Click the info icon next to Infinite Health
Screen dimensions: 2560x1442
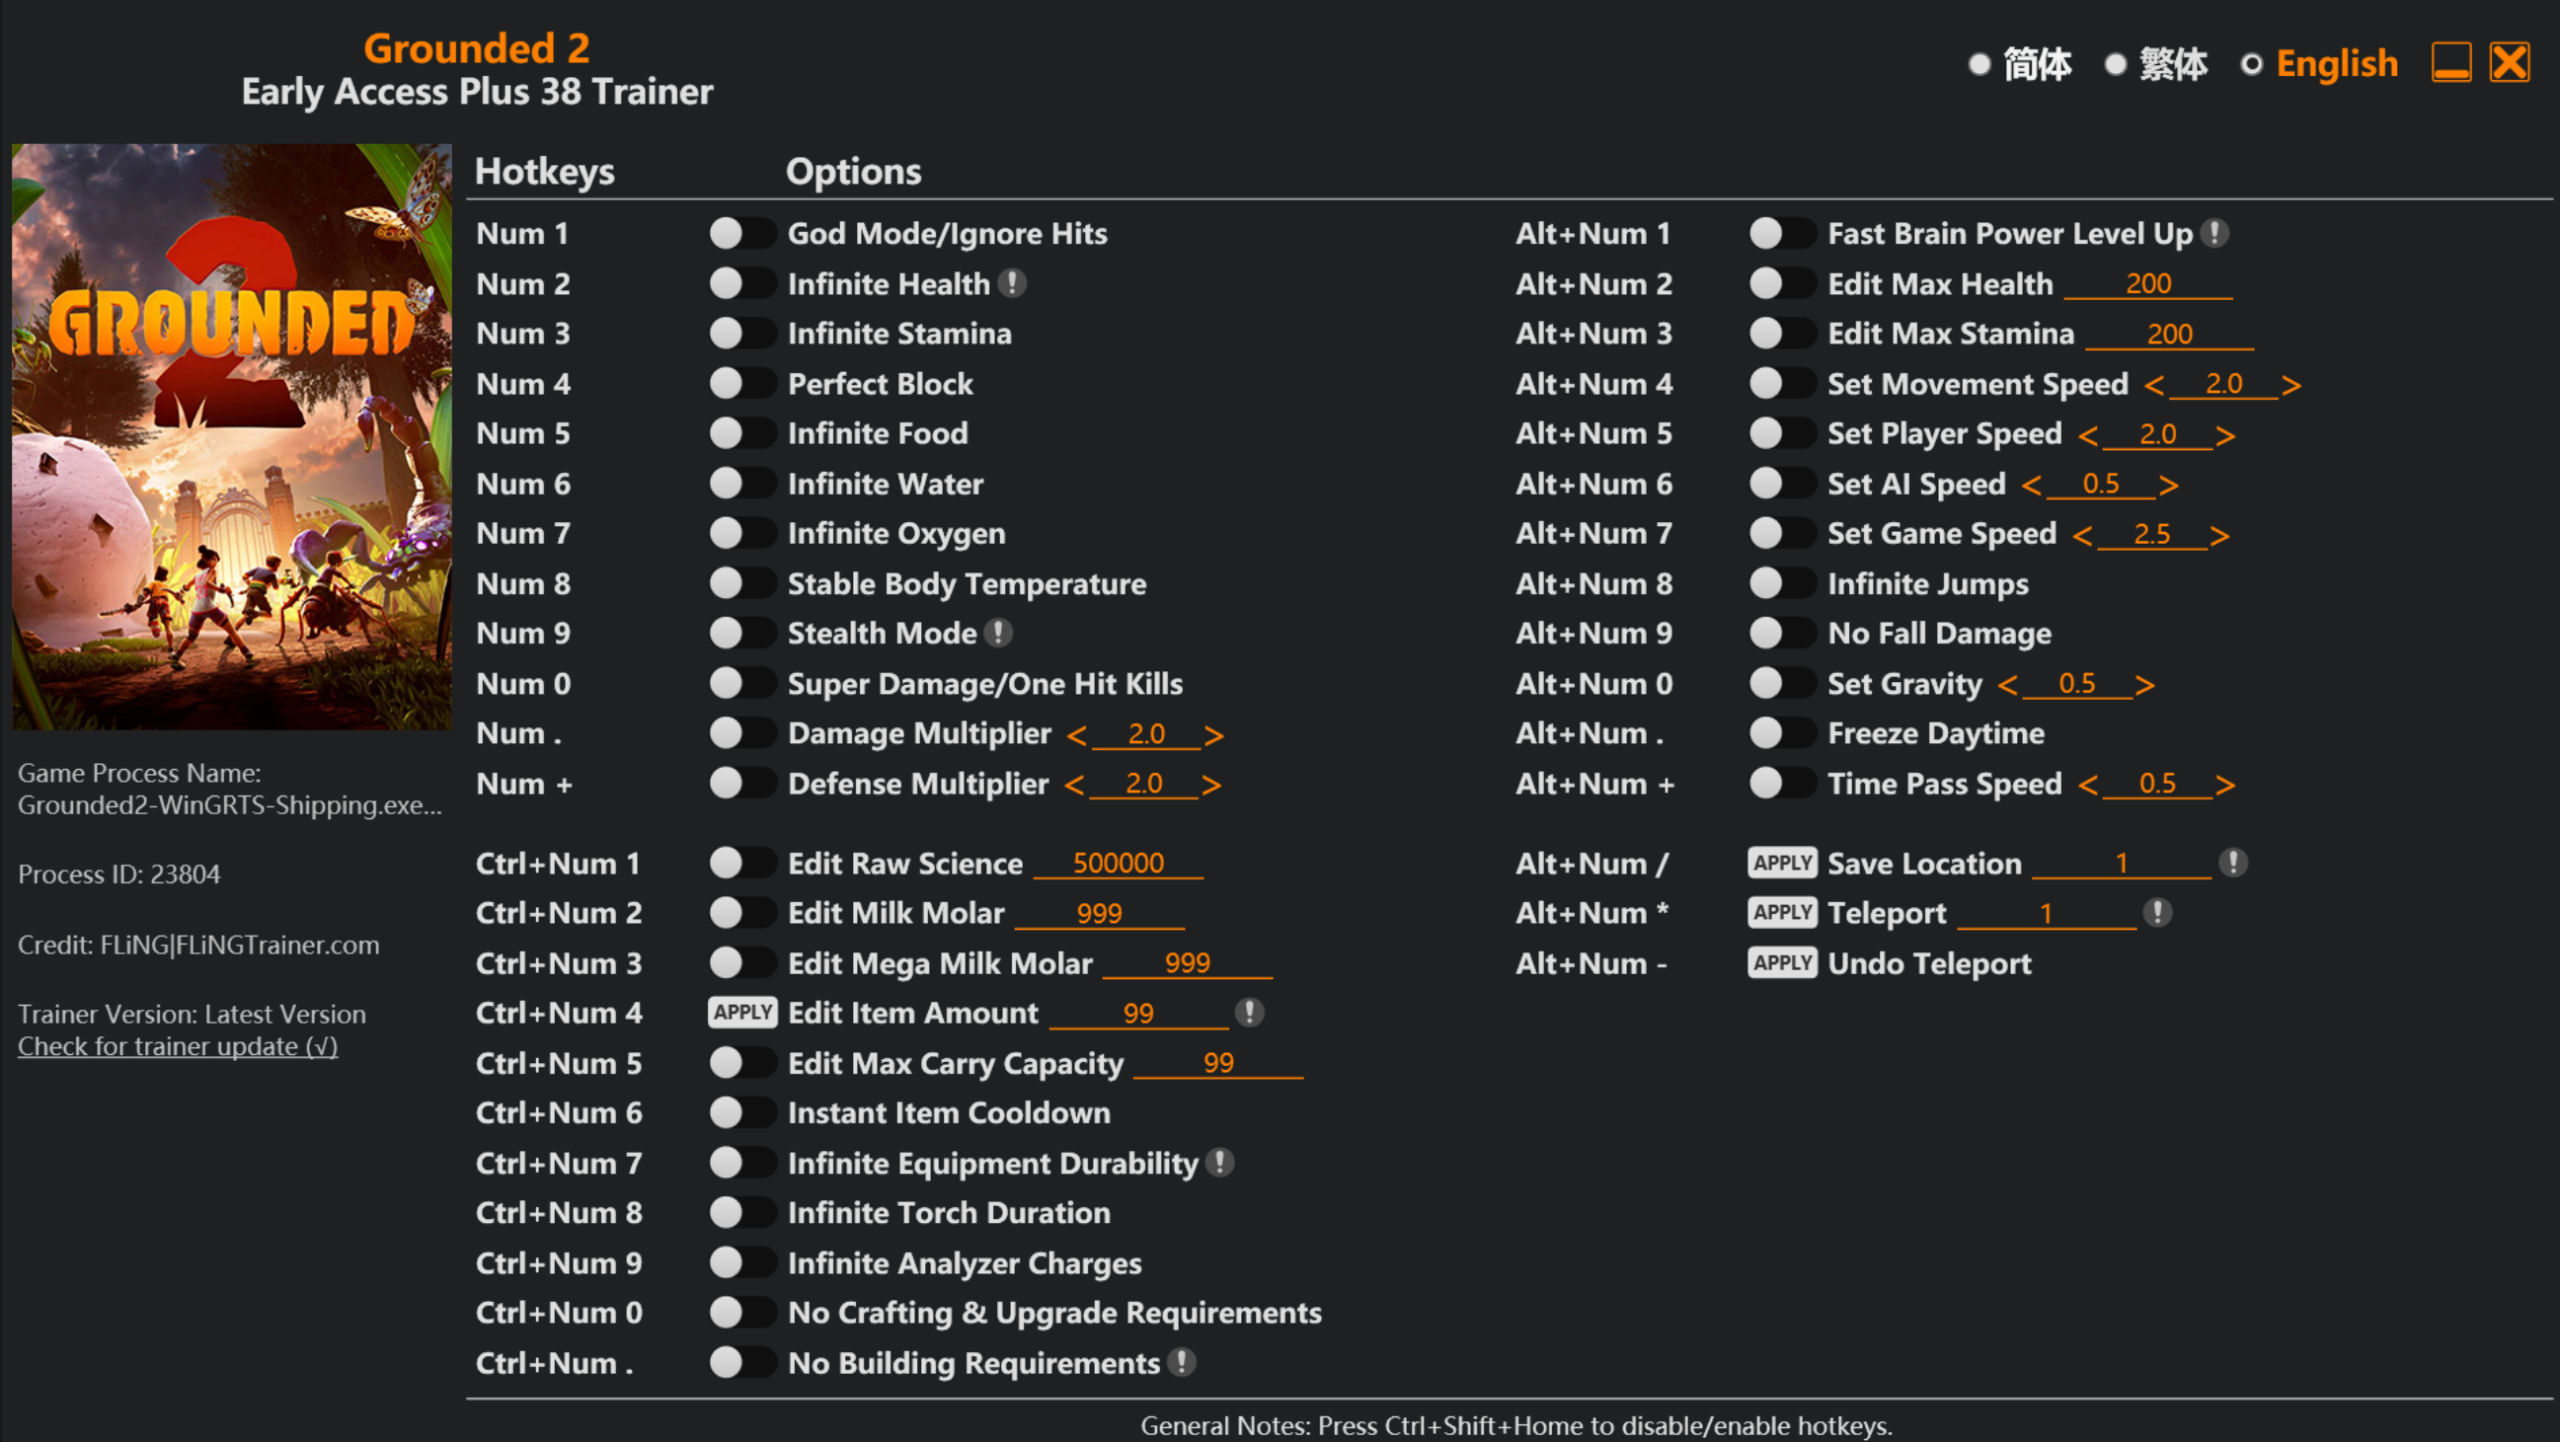[1012, 284]
